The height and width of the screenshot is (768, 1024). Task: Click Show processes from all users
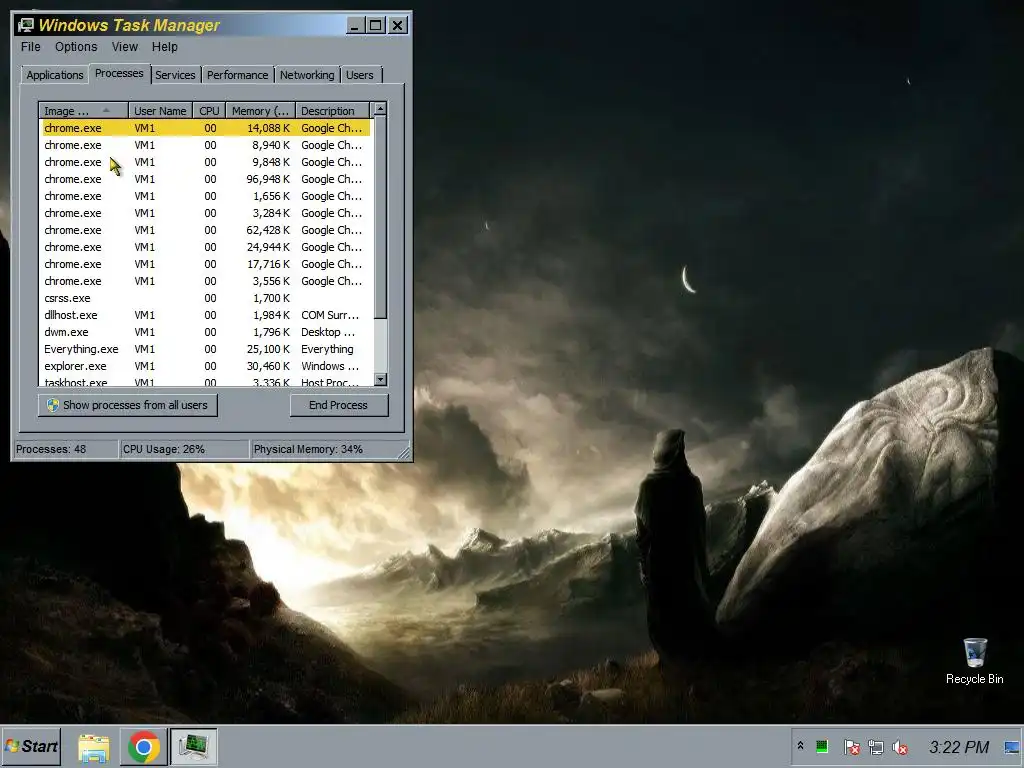[x=127, y=405]
